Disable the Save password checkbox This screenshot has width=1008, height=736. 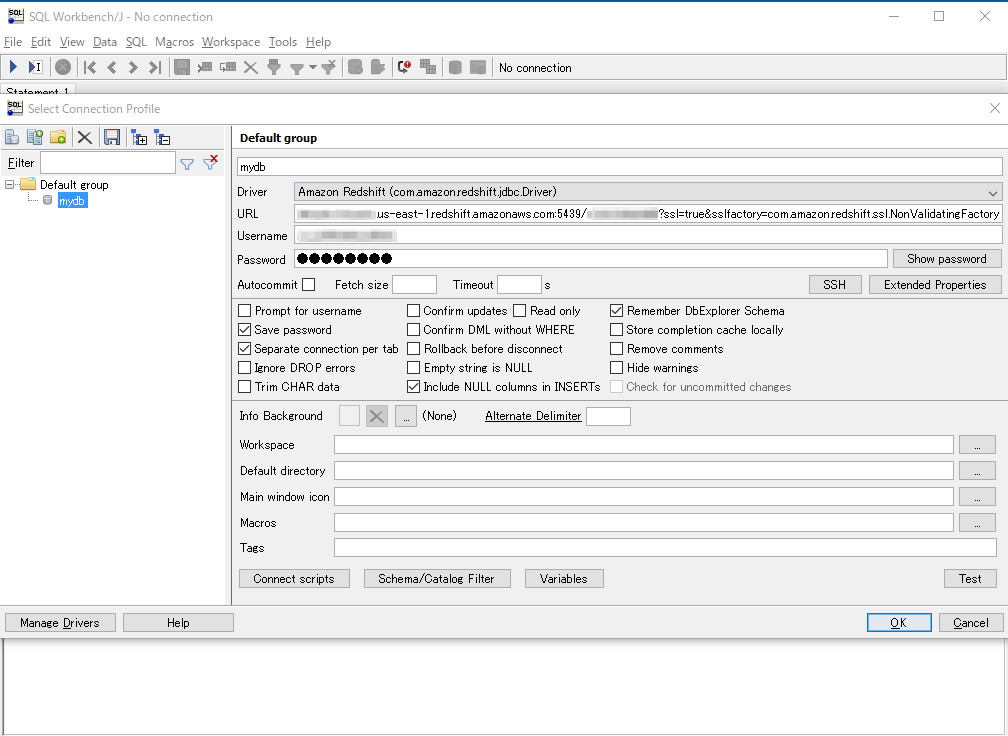245,330
